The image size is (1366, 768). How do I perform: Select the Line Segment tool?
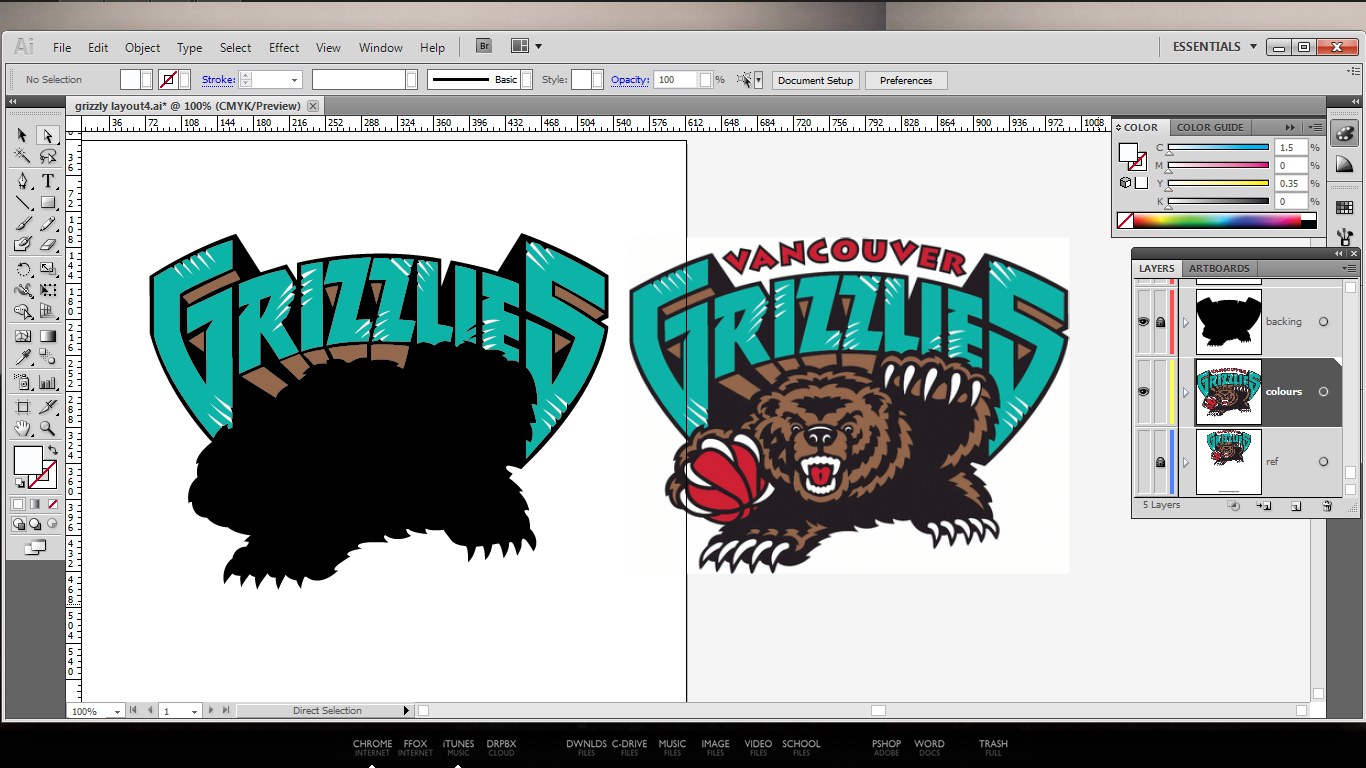(x=22, y=202)
